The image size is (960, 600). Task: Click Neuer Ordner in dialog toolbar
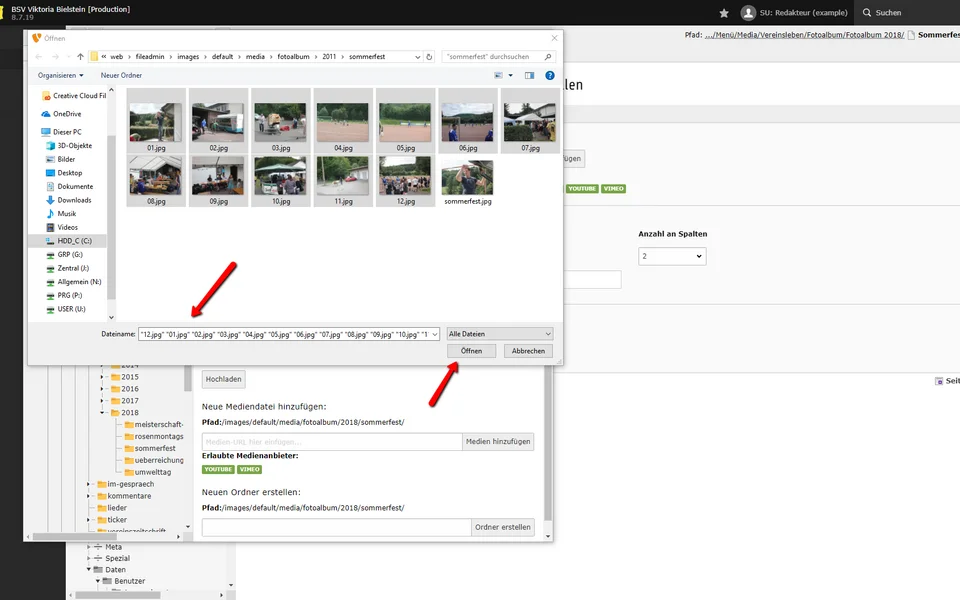tap(121, 76)
